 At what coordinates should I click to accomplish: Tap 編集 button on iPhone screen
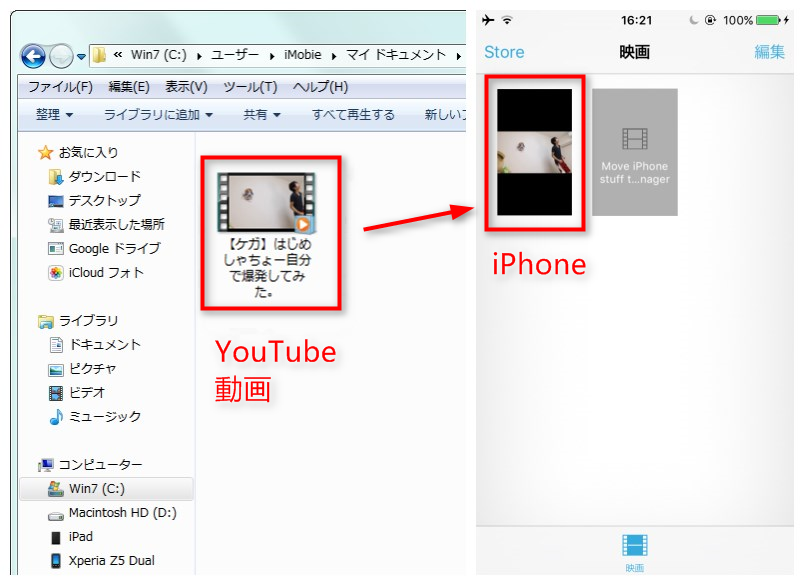coord(770,52)
